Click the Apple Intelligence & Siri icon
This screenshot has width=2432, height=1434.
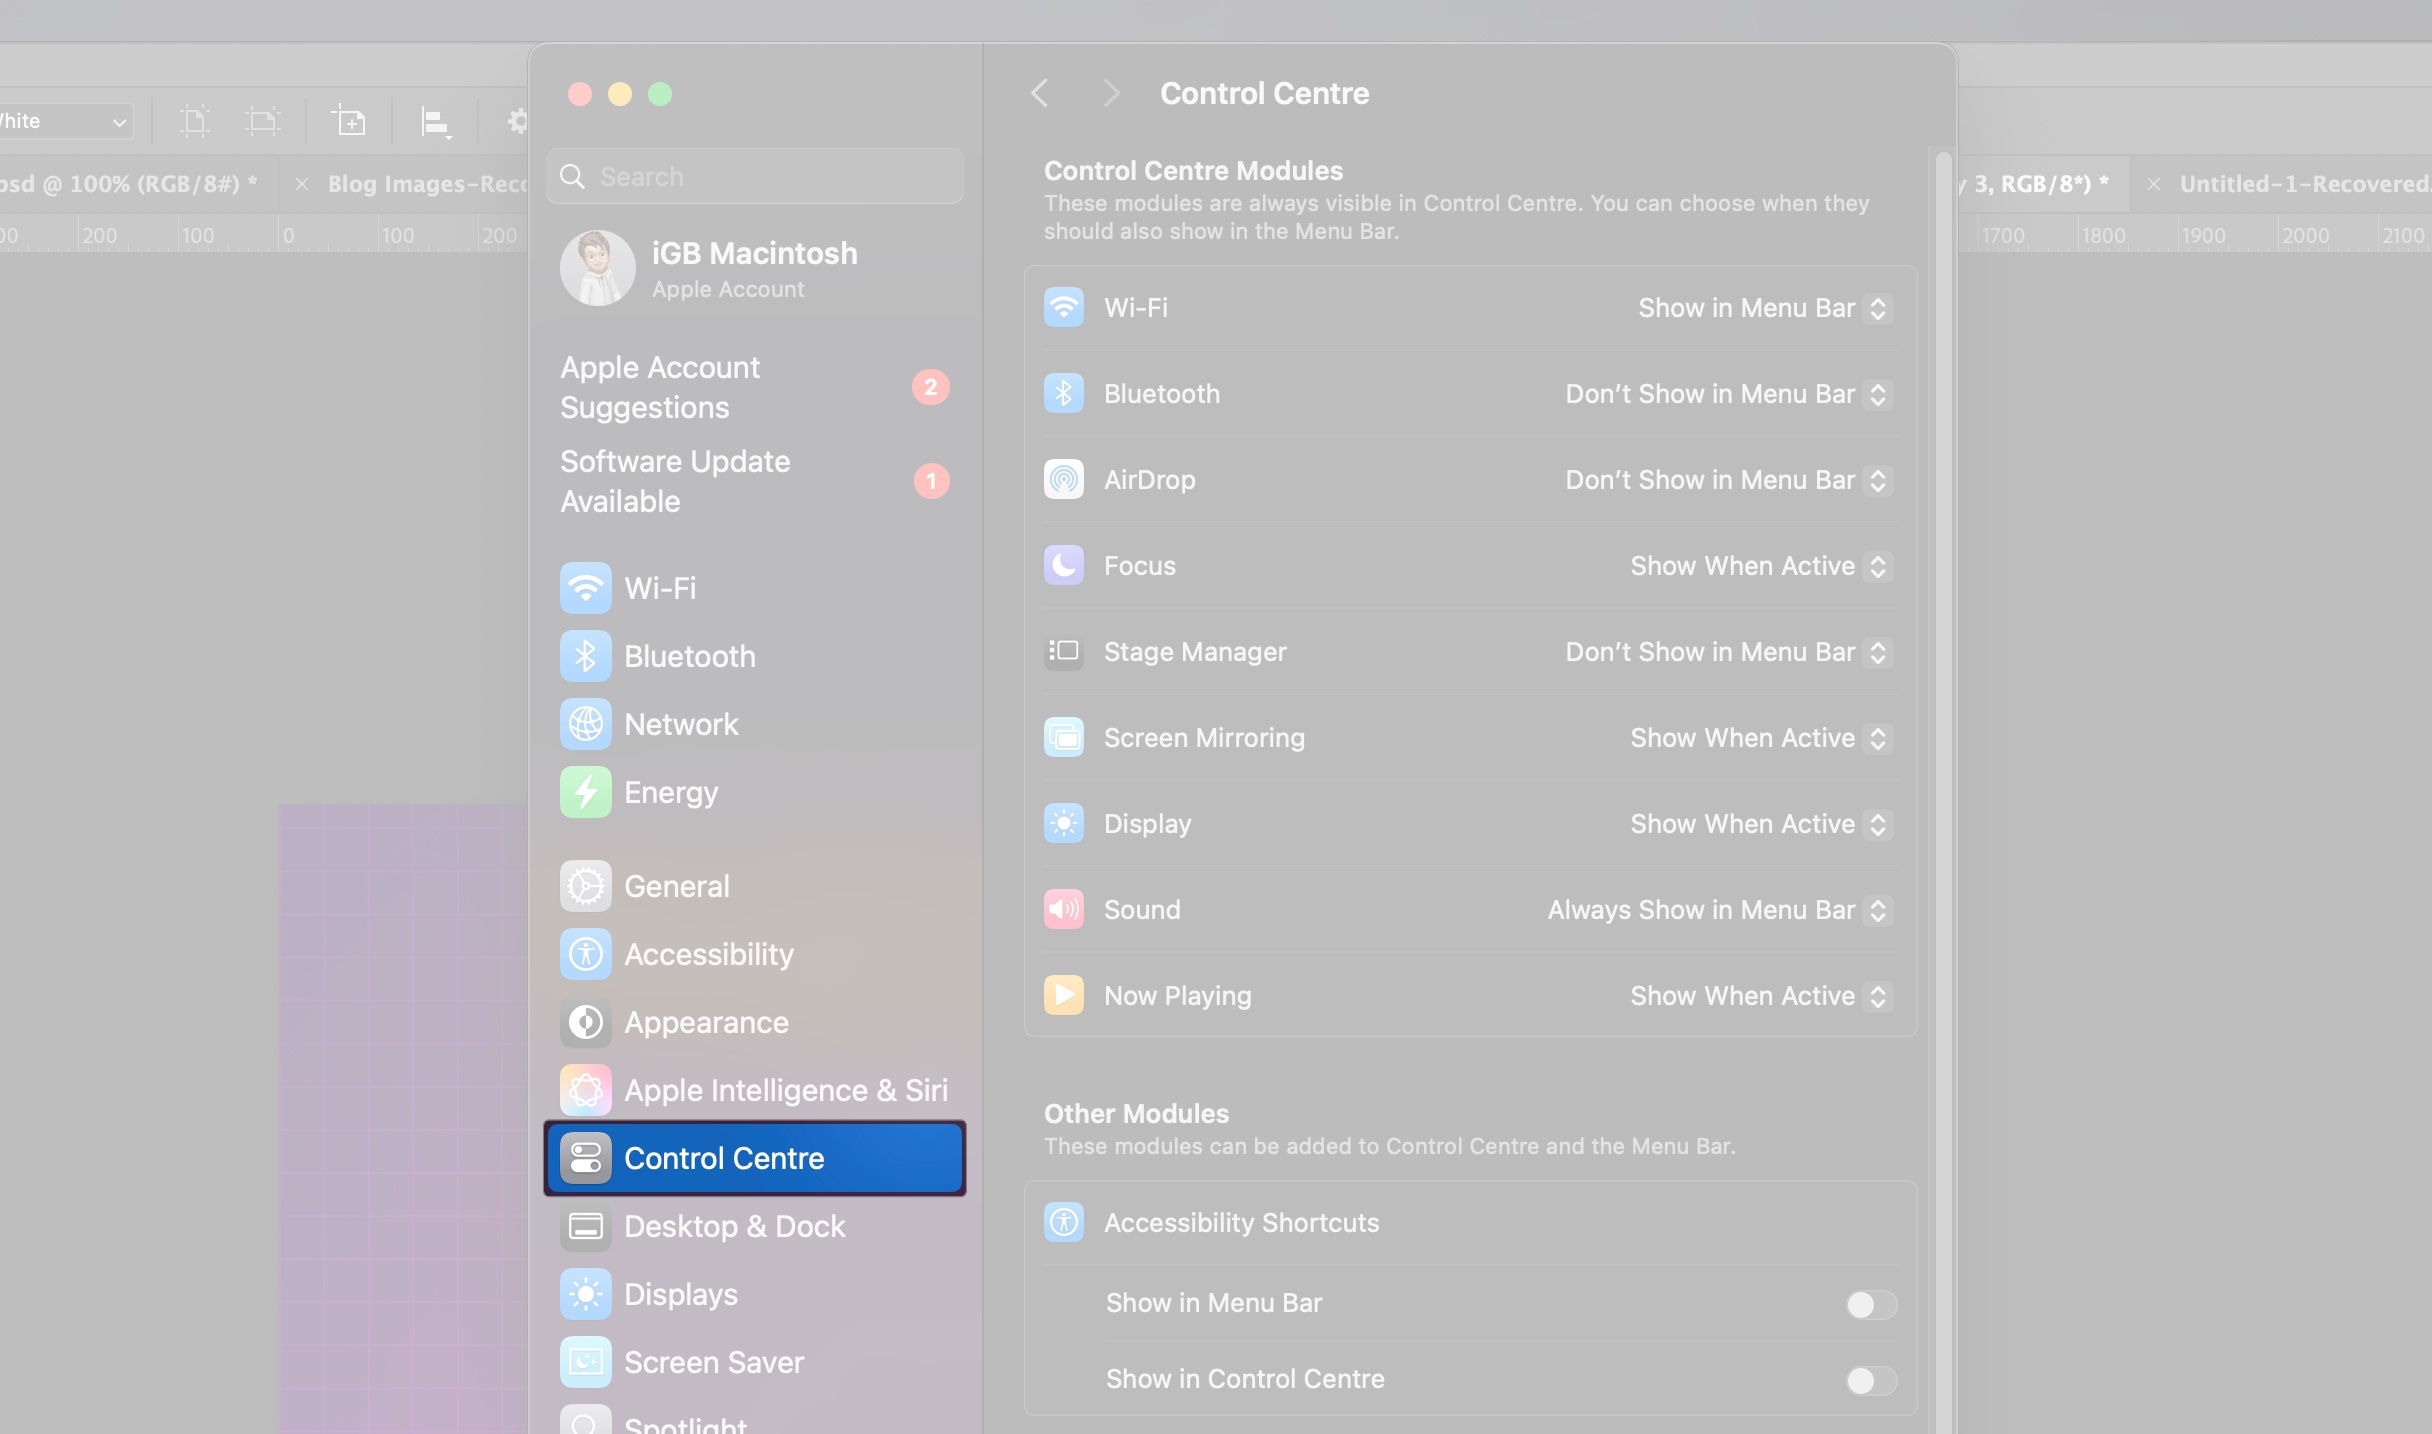(x=585, y=1090)
